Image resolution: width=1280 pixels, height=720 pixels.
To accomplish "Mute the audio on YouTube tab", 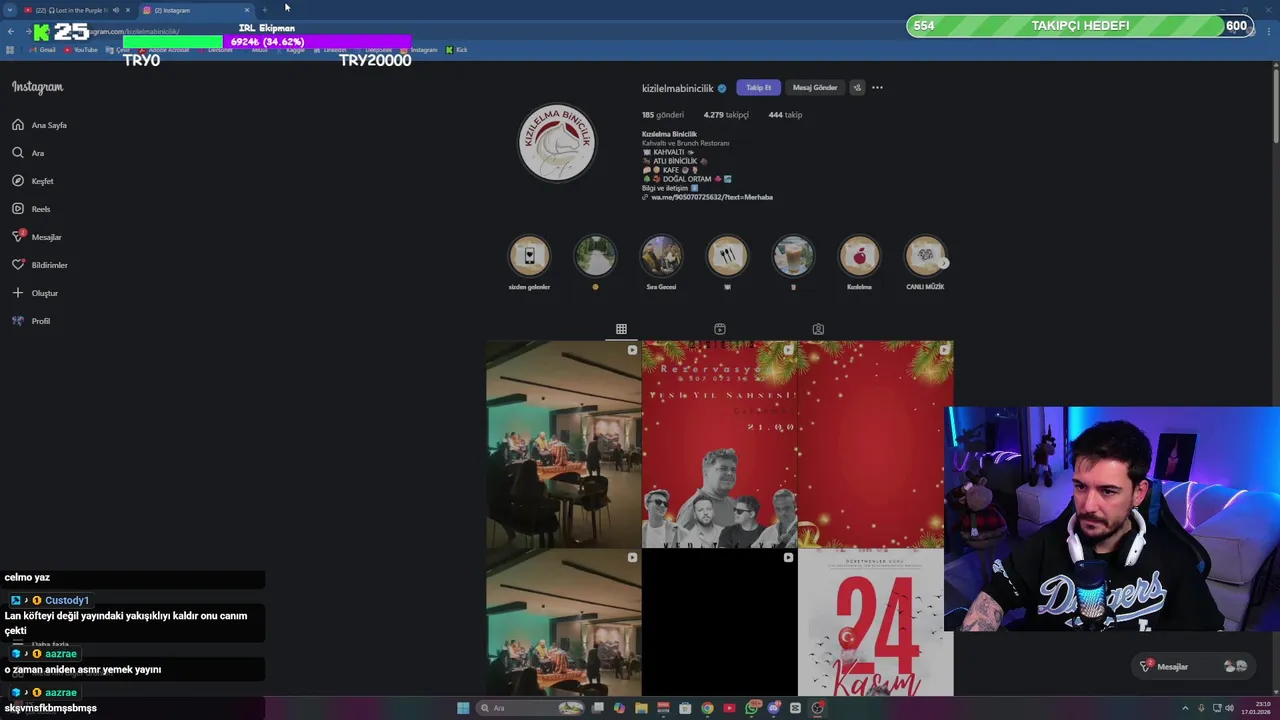I will pos(115,10).
